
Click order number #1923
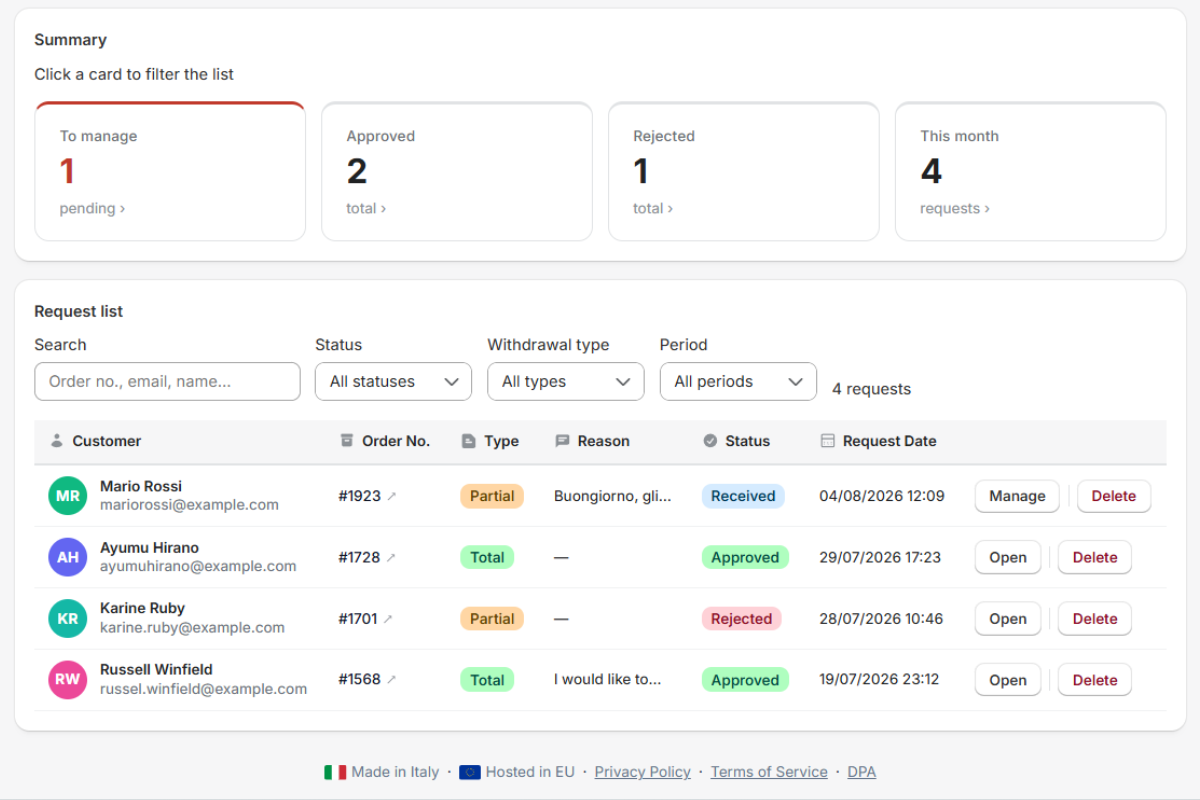tap(359, 496)
